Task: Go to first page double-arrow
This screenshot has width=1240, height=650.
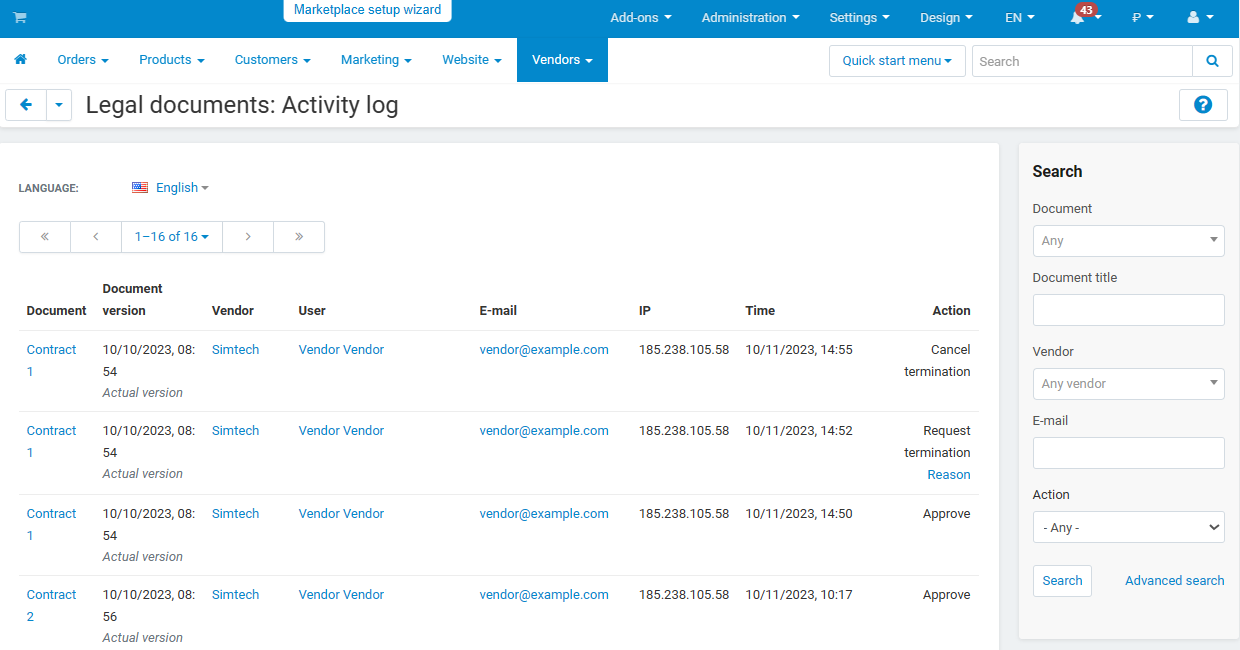Action: tap(45, 237)
